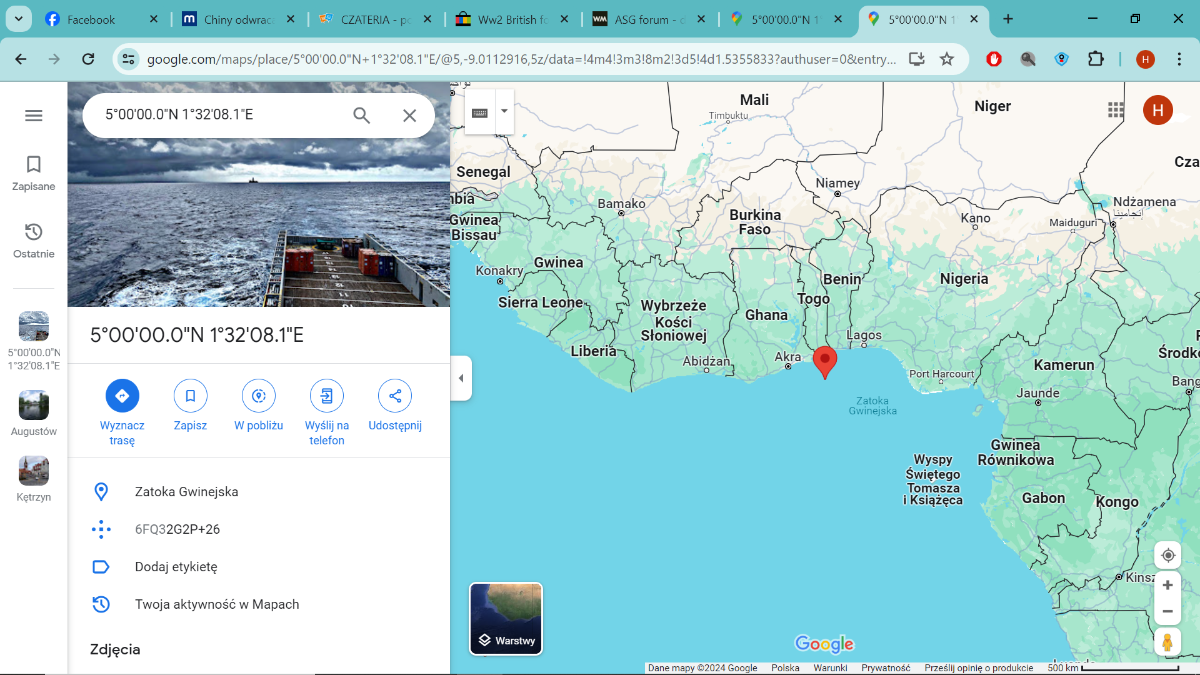The height and width of the screenshot is (675, 1200).
Task: Switch to the ASG forum tab
Action: [x=640, y=19]
